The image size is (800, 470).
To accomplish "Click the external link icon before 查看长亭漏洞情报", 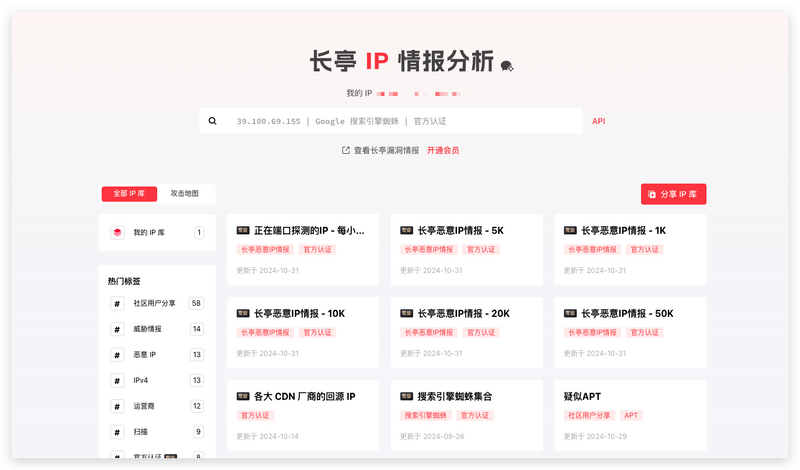I will point(345,150).
